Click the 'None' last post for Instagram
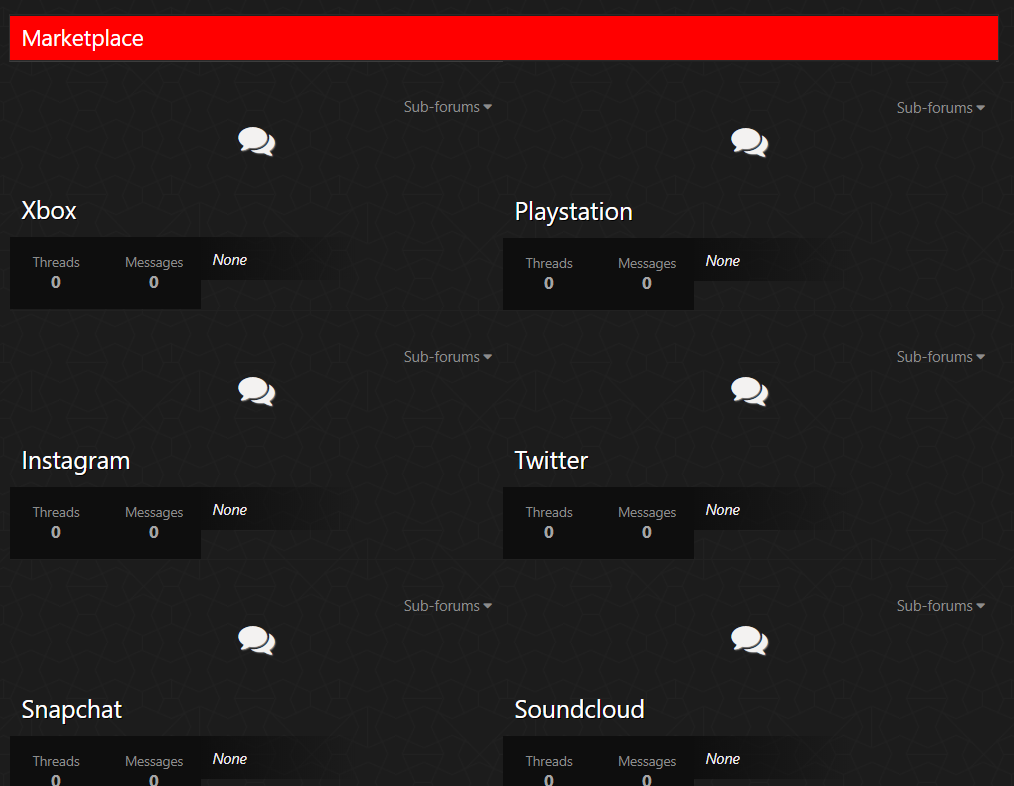This screenshot has height=786, width=1014. click(x=230, y=510)
